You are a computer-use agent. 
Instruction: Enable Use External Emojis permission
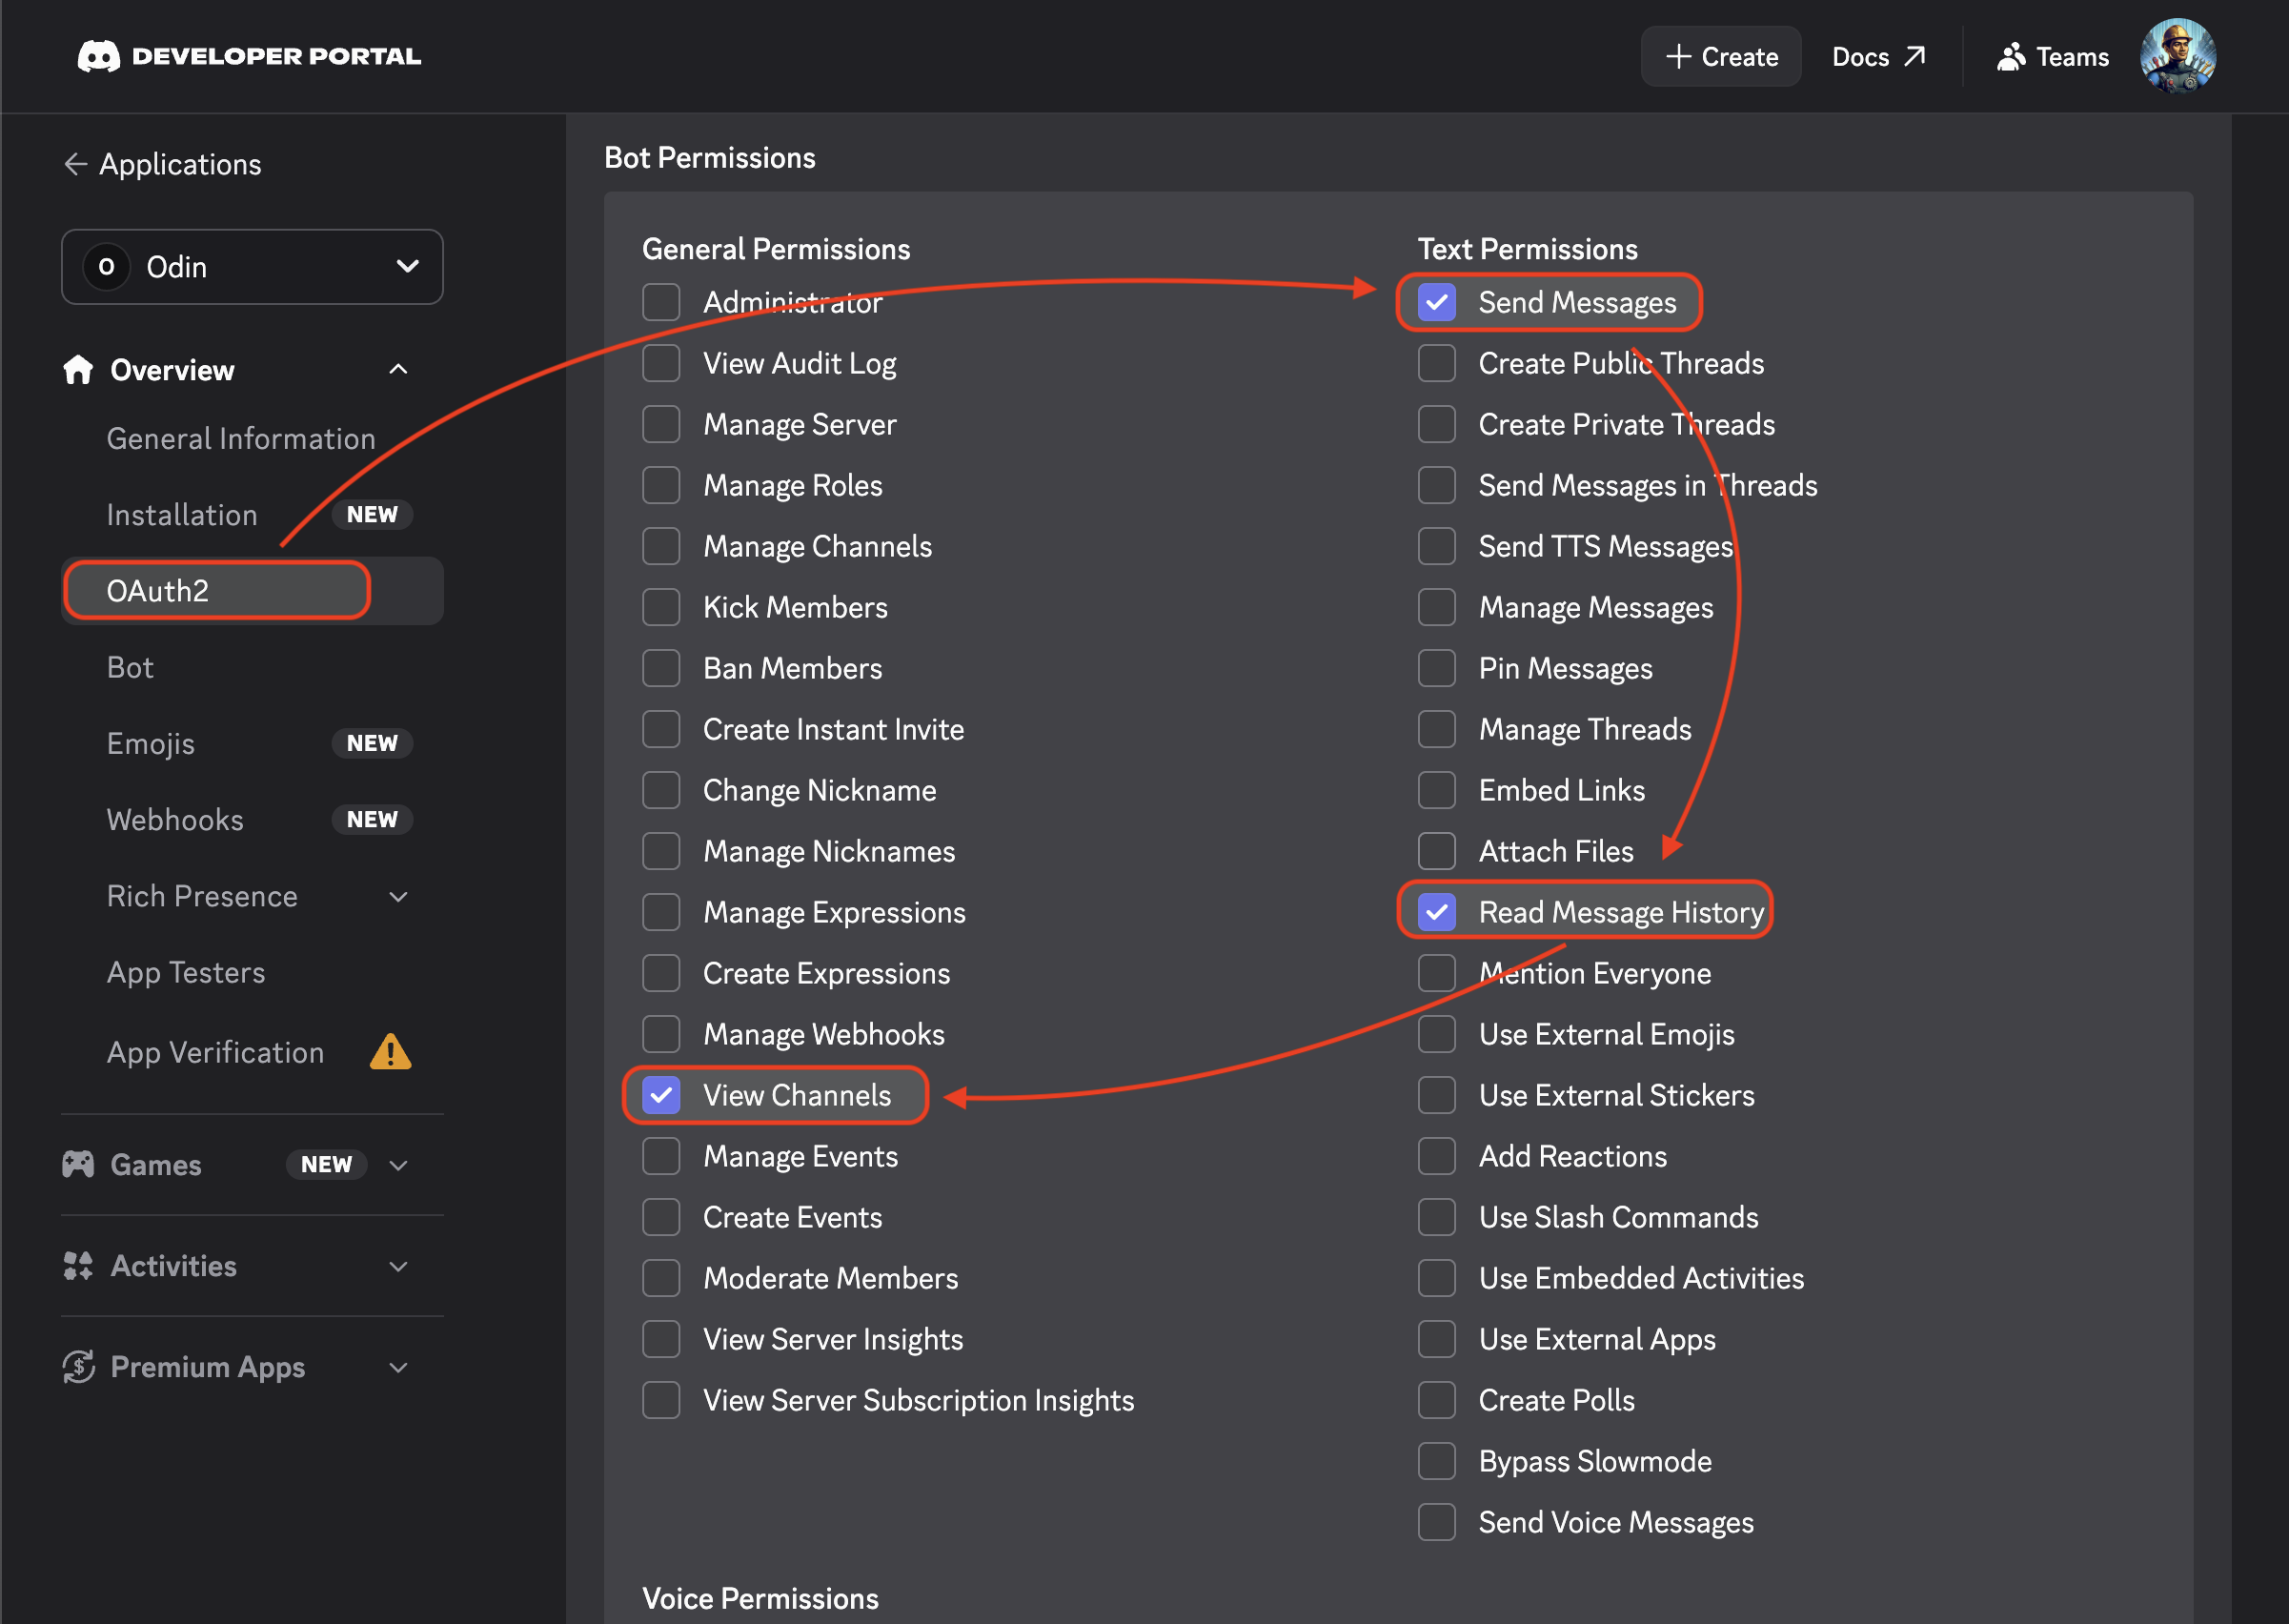point(1436,1034)
